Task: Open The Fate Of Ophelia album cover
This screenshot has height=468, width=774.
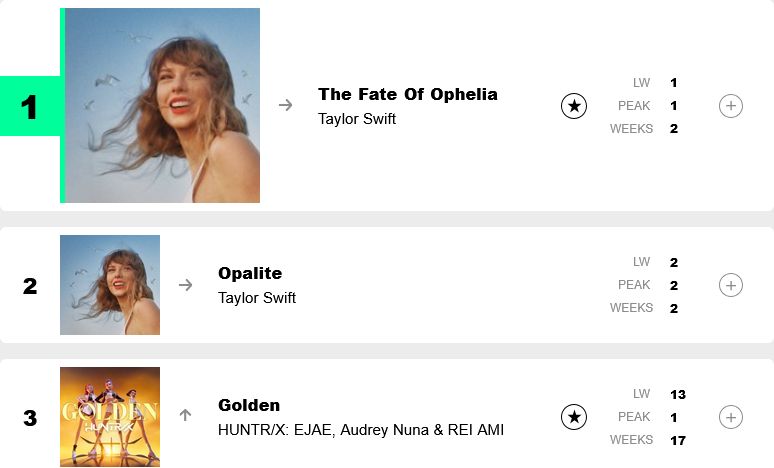Action: (162, 105)
